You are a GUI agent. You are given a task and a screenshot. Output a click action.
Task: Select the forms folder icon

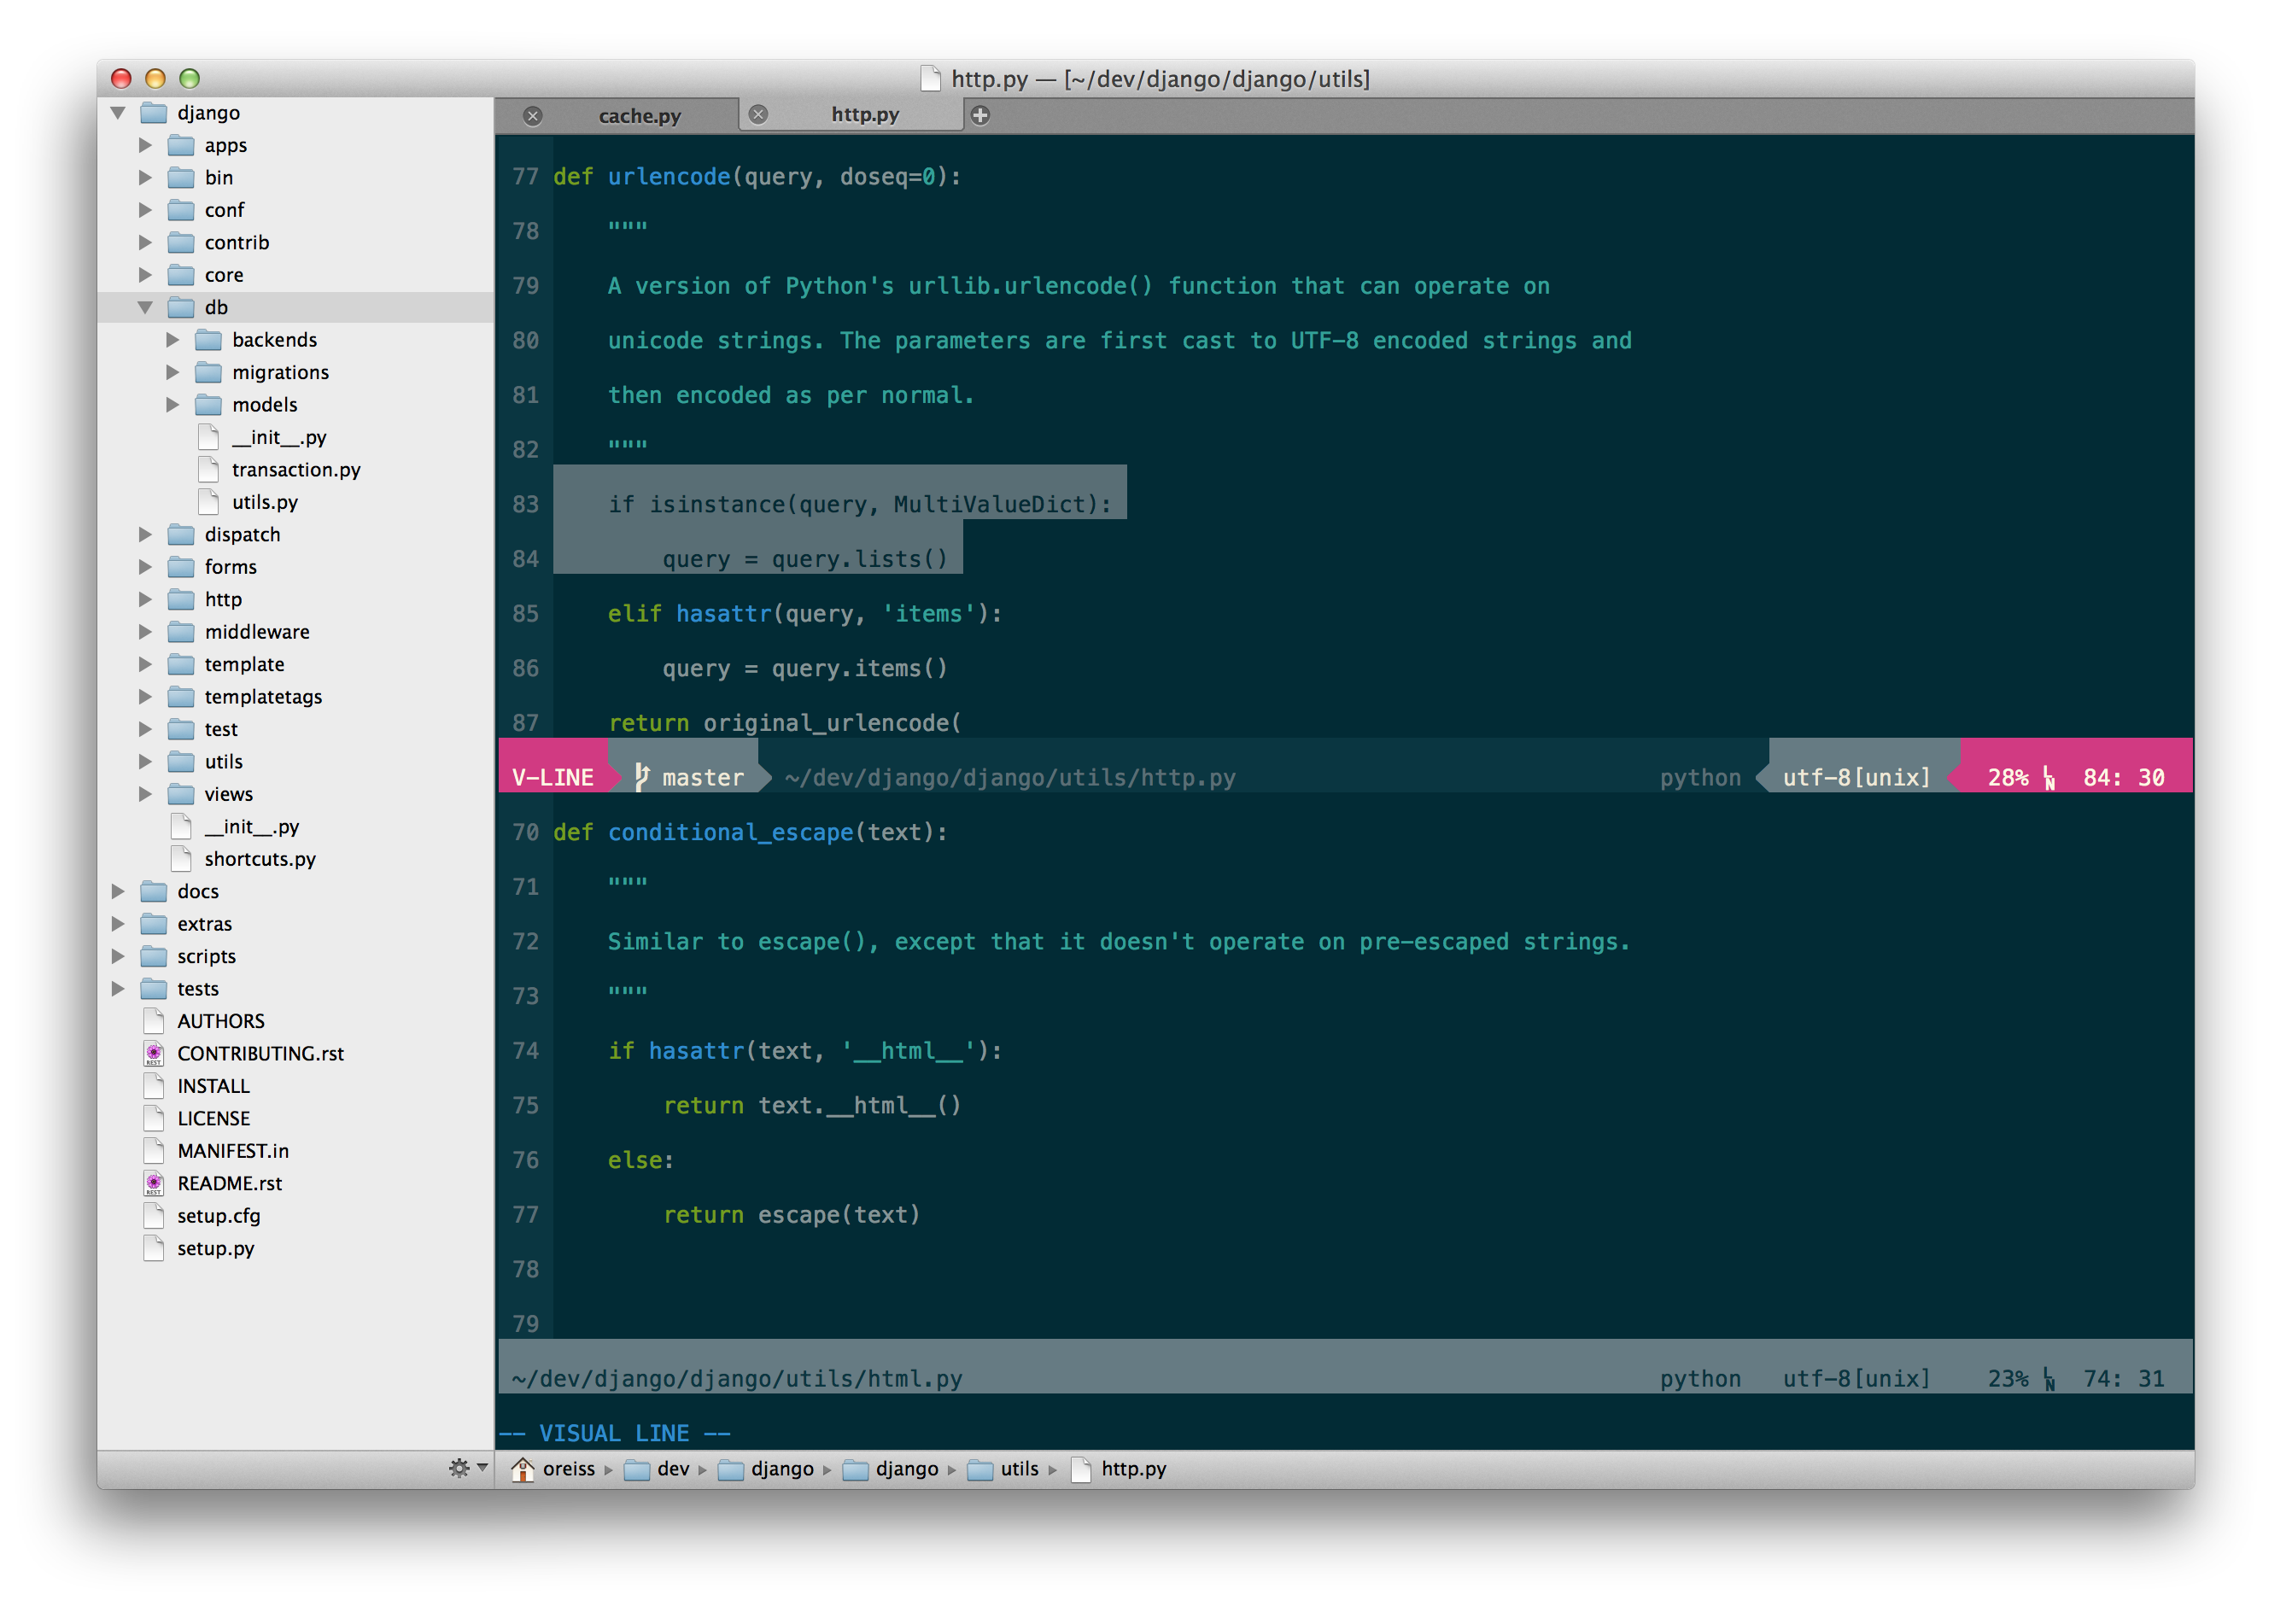(x=181, y=567)
